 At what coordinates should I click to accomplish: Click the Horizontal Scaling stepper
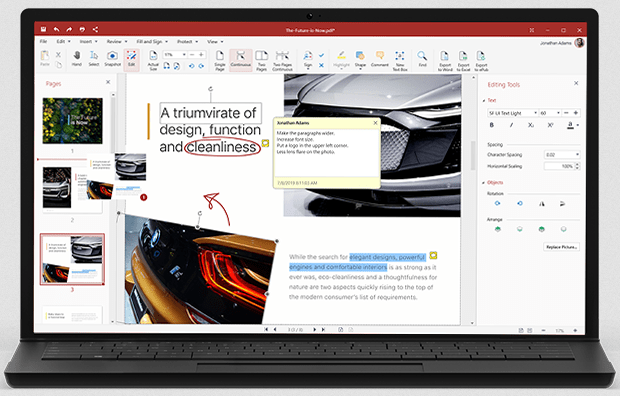click(x=578, y=167)
